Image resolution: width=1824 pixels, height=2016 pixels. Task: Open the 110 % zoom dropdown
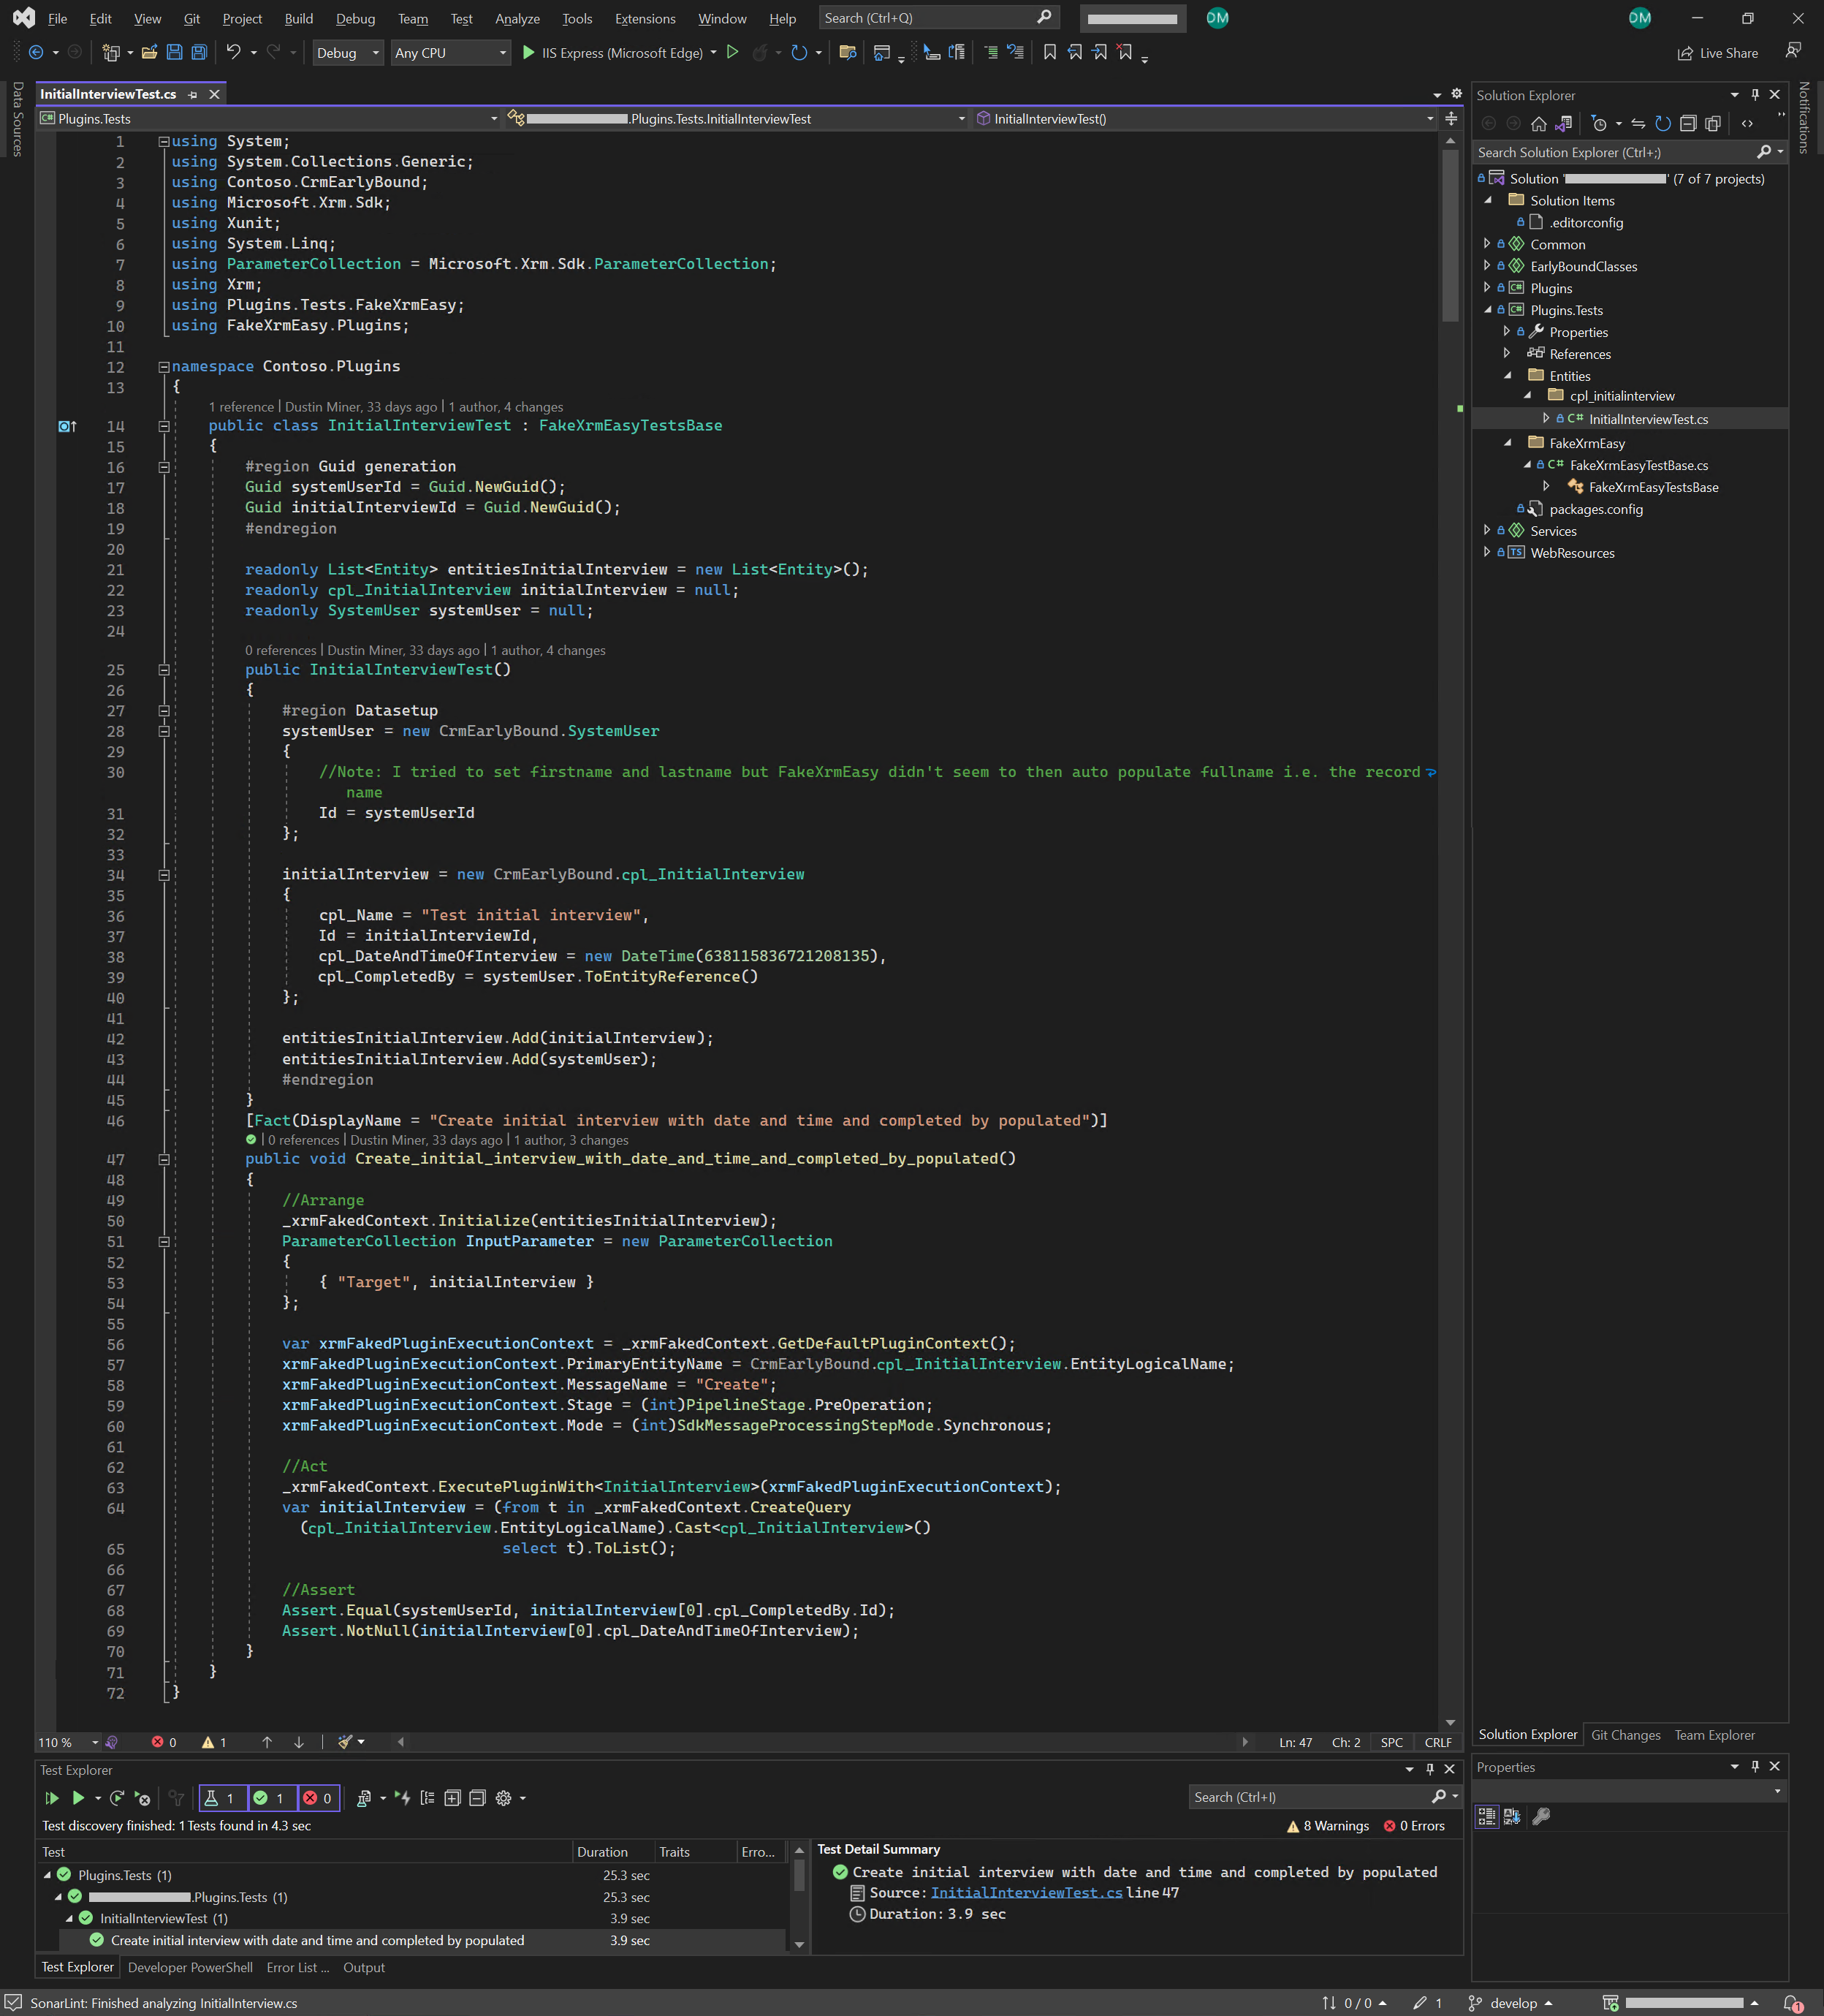pos(68,1743)
